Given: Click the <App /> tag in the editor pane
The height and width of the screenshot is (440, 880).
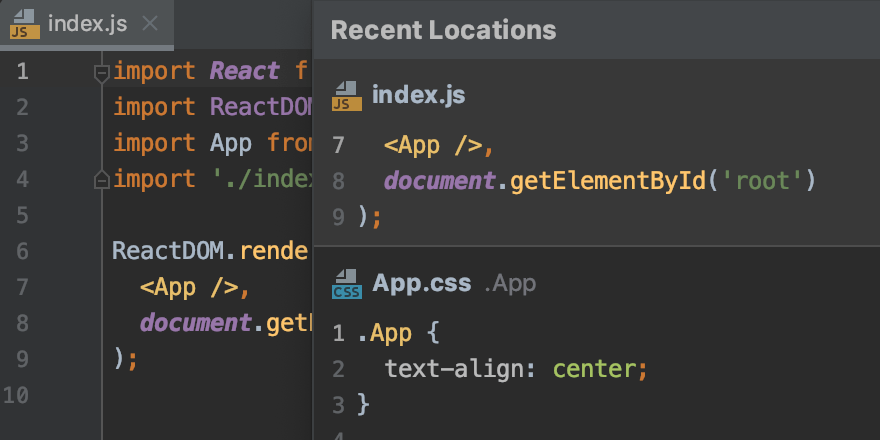Looking at the screenshot, I should click(190, 287).
